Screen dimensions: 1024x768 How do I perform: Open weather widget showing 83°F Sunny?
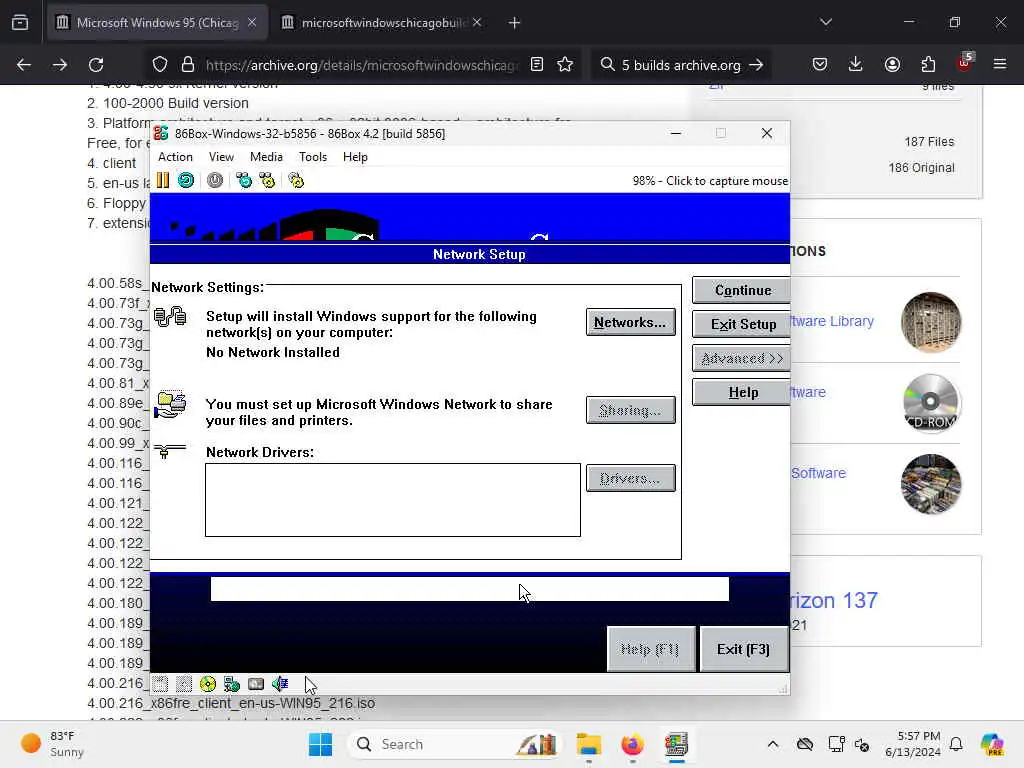(52, 744)
